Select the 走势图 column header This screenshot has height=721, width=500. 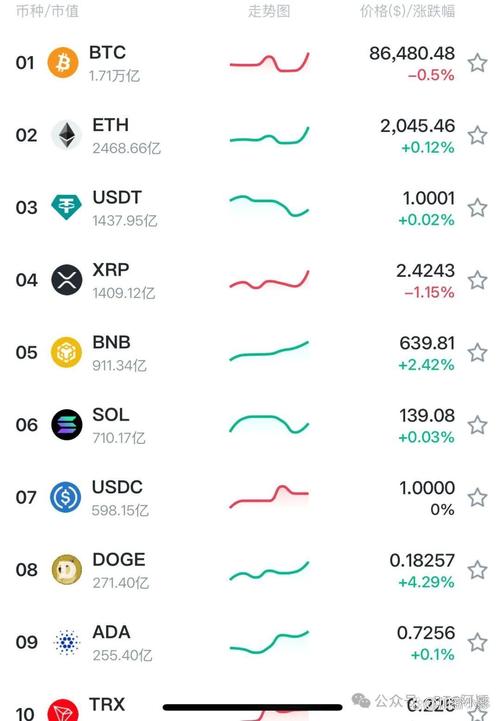point(269,11)
